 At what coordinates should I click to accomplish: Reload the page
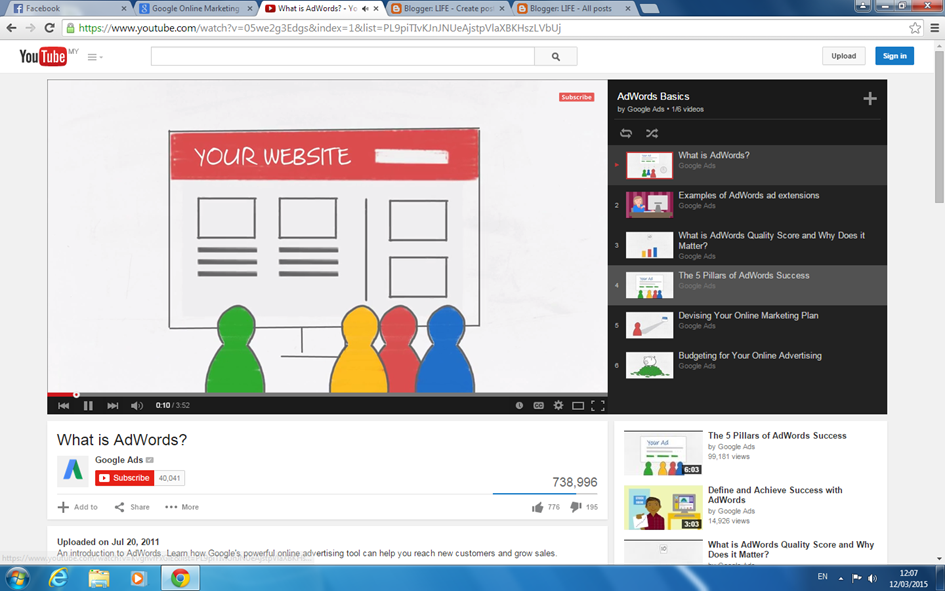coord(49,28)
